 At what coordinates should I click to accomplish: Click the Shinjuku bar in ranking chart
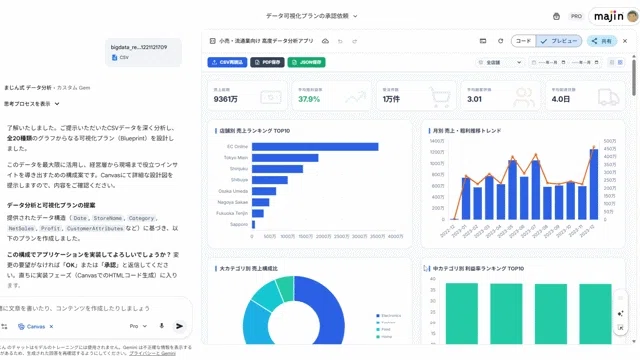277,169
